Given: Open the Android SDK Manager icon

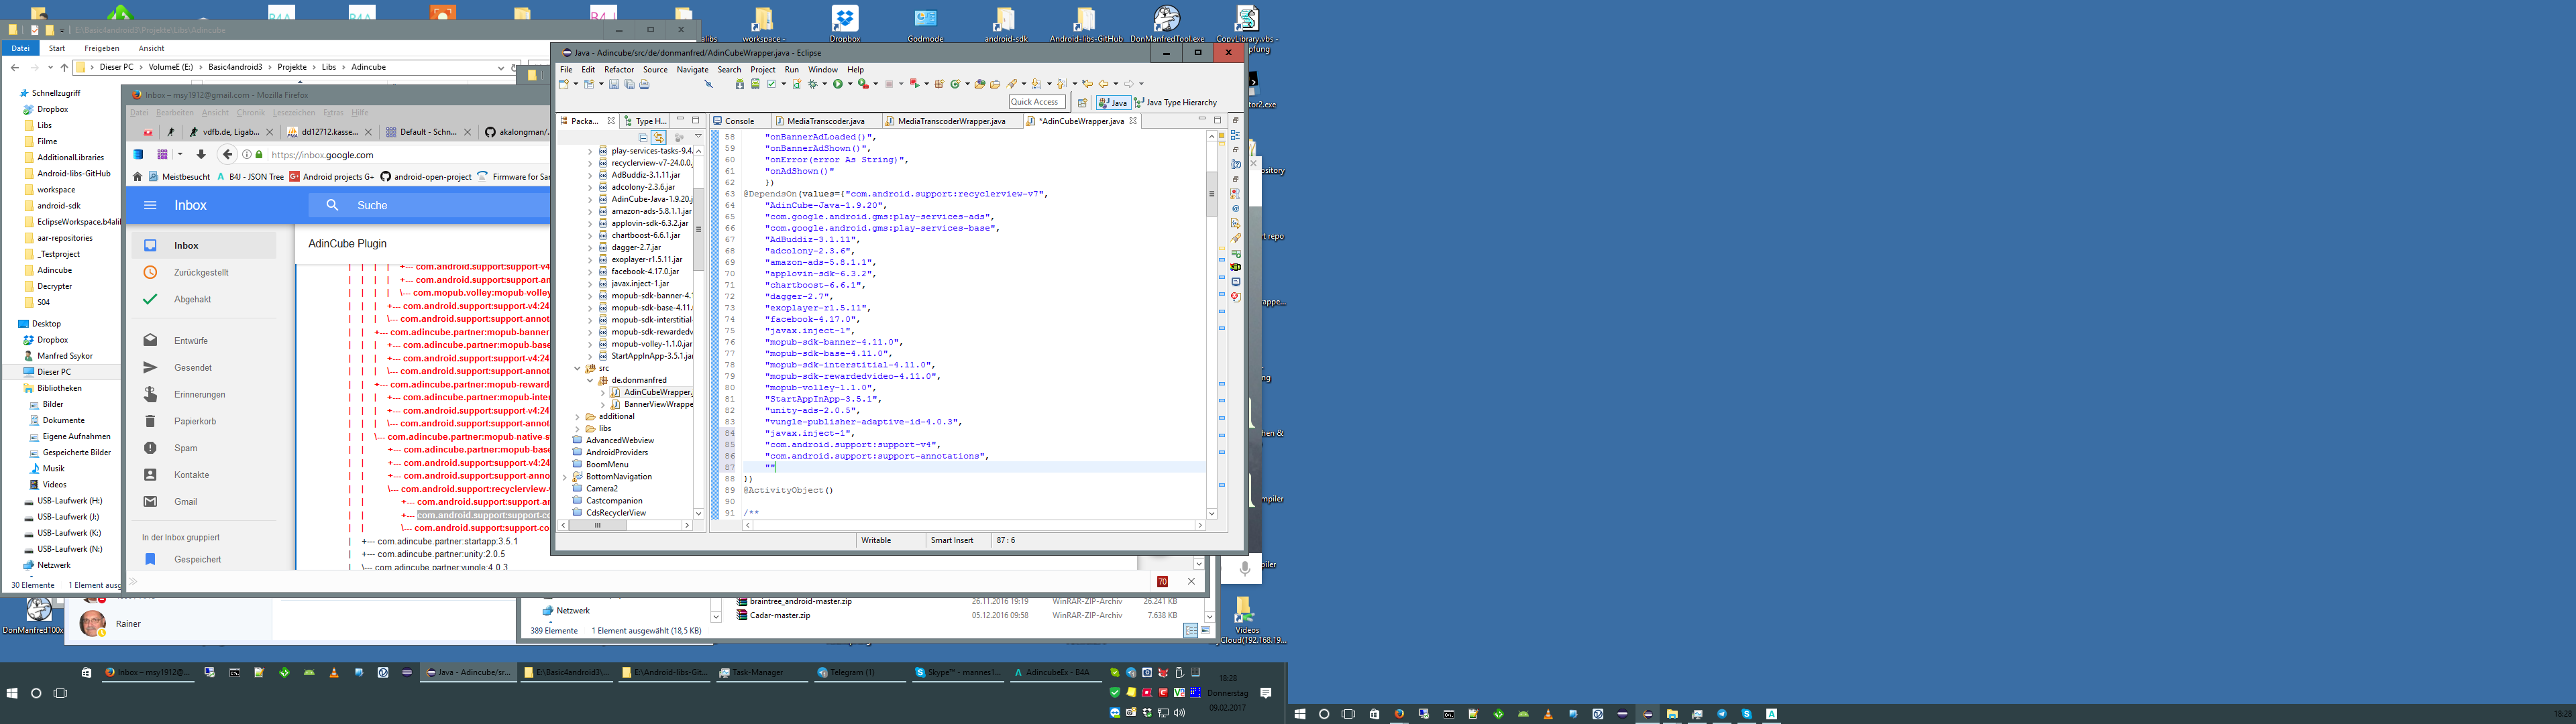Looking at the screenshot, I should tap(740, 84).
